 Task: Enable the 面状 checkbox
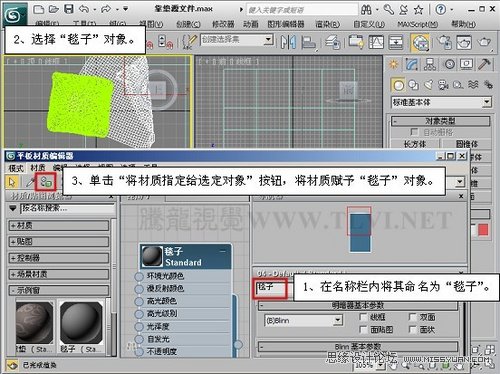click(413, 330)
